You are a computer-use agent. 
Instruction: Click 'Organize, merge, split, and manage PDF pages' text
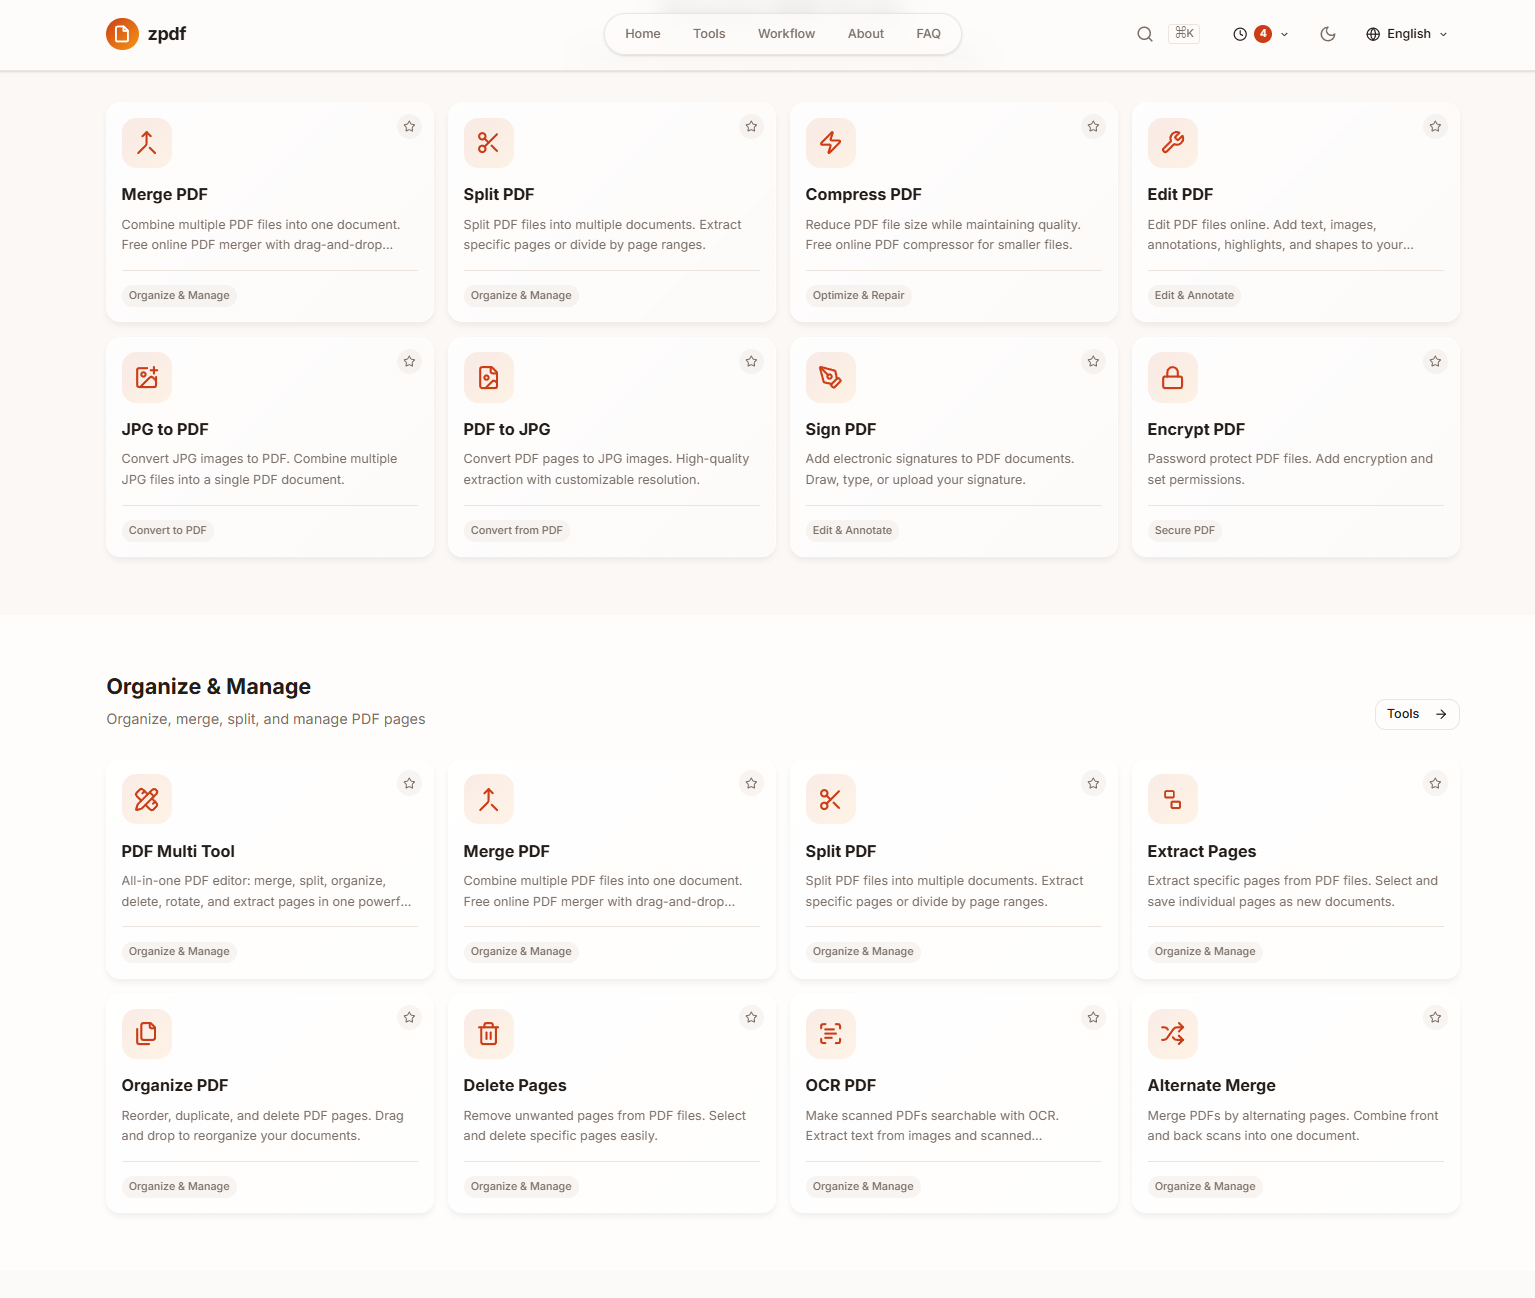(x=266, y=719)
